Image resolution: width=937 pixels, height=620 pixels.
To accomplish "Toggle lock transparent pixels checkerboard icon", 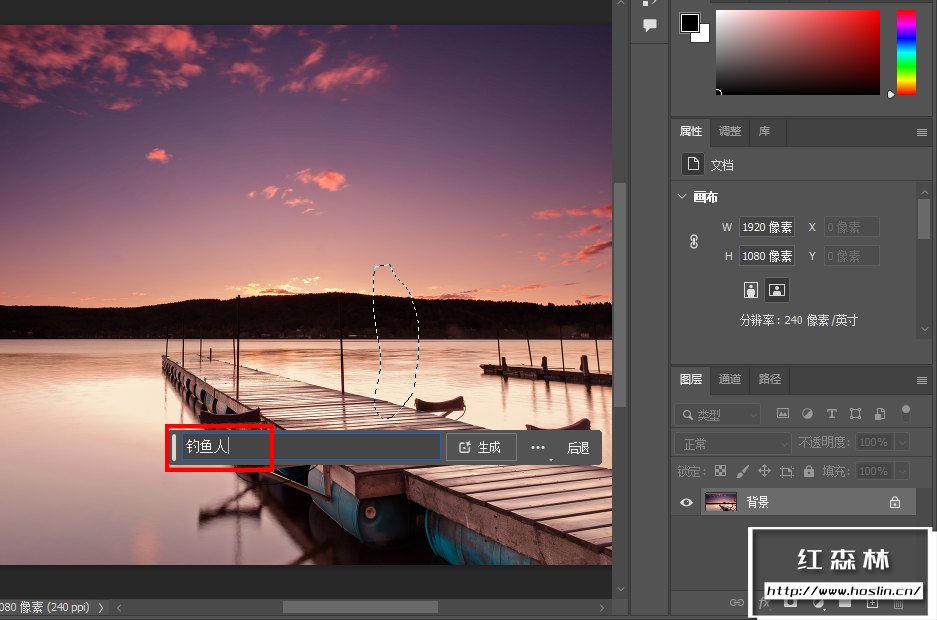I will [721, 471].
